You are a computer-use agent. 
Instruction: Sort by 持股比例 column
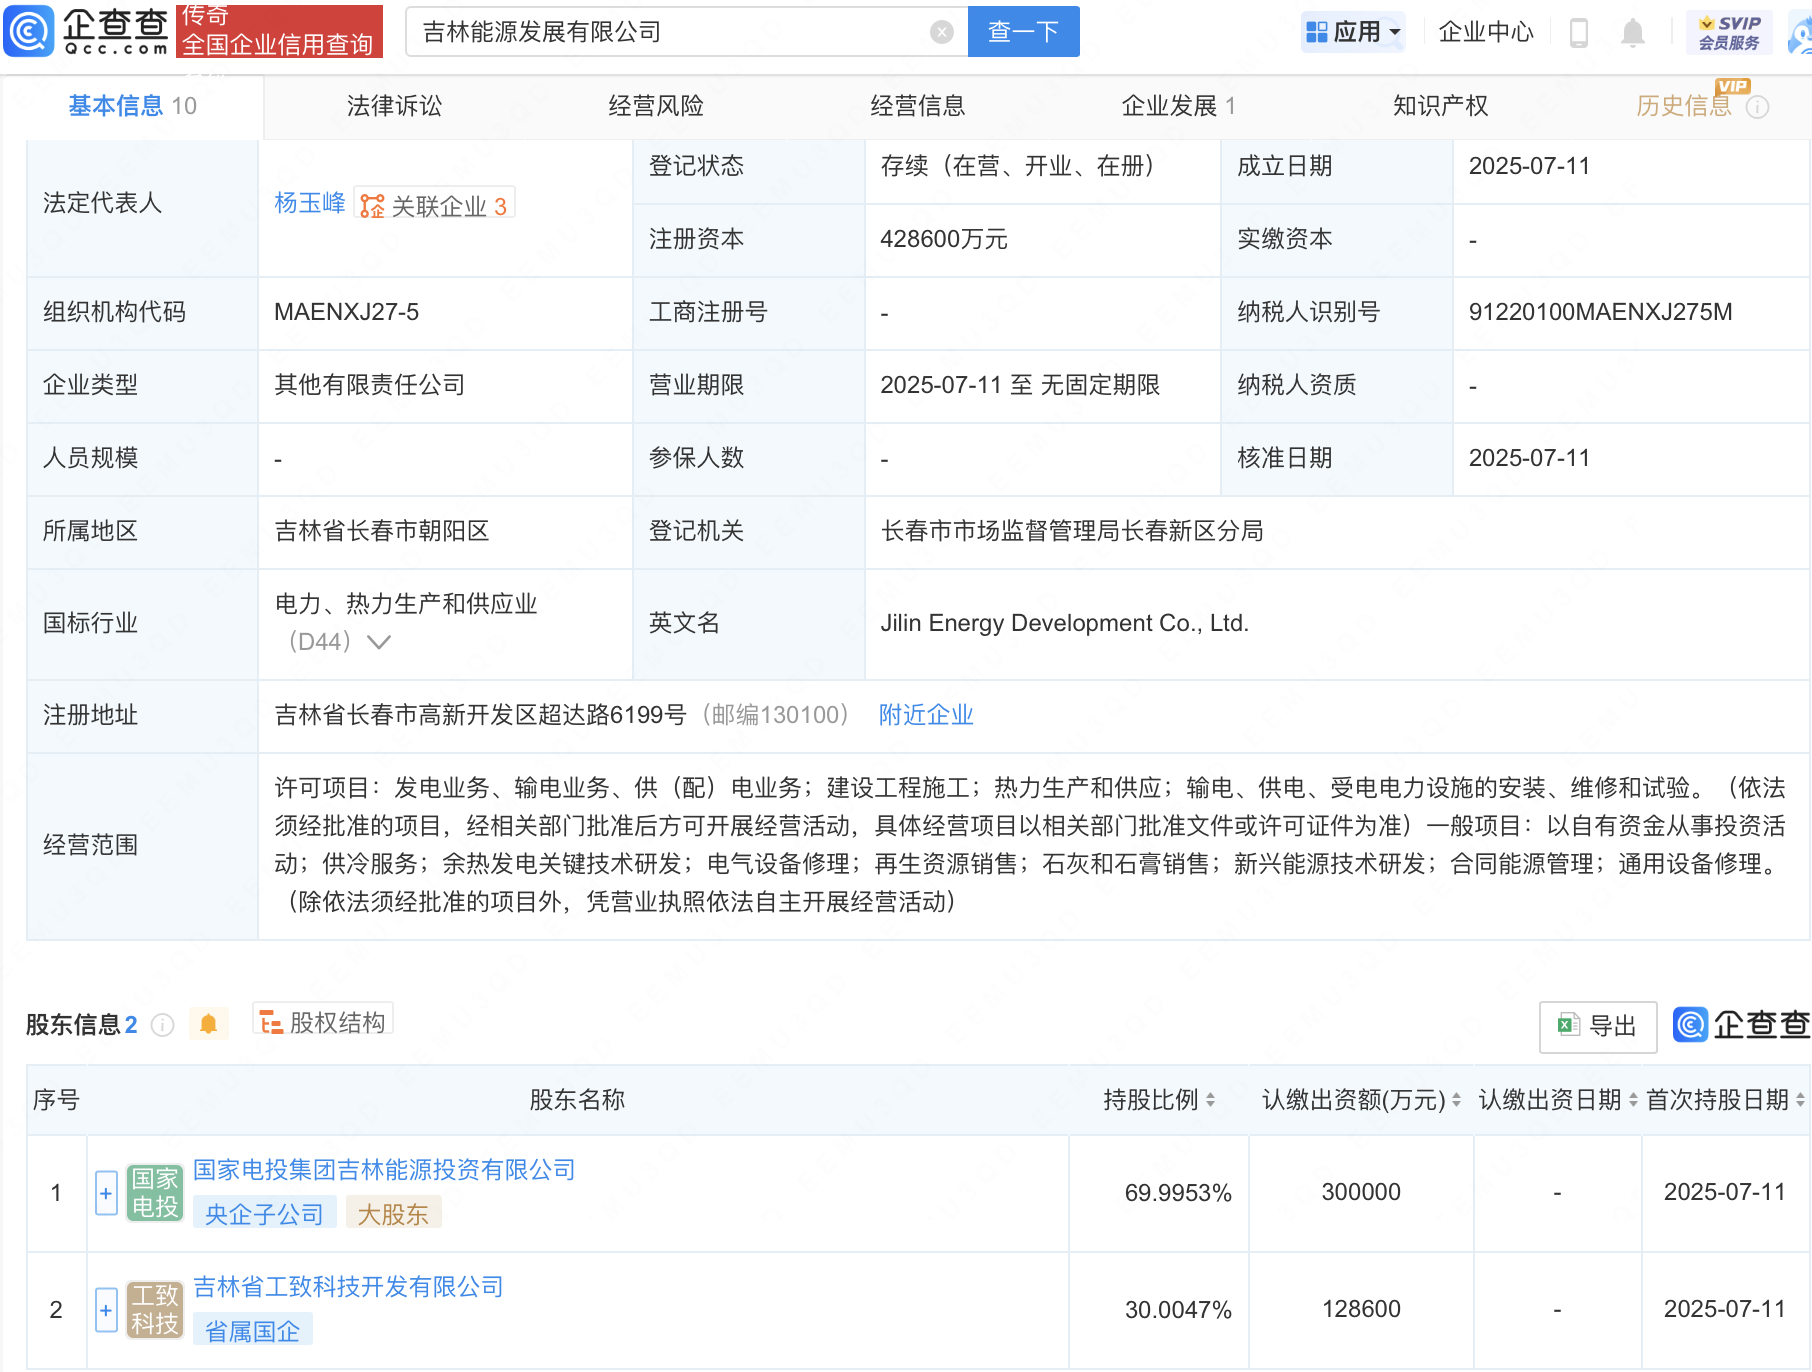[x=1210, y=1100]
